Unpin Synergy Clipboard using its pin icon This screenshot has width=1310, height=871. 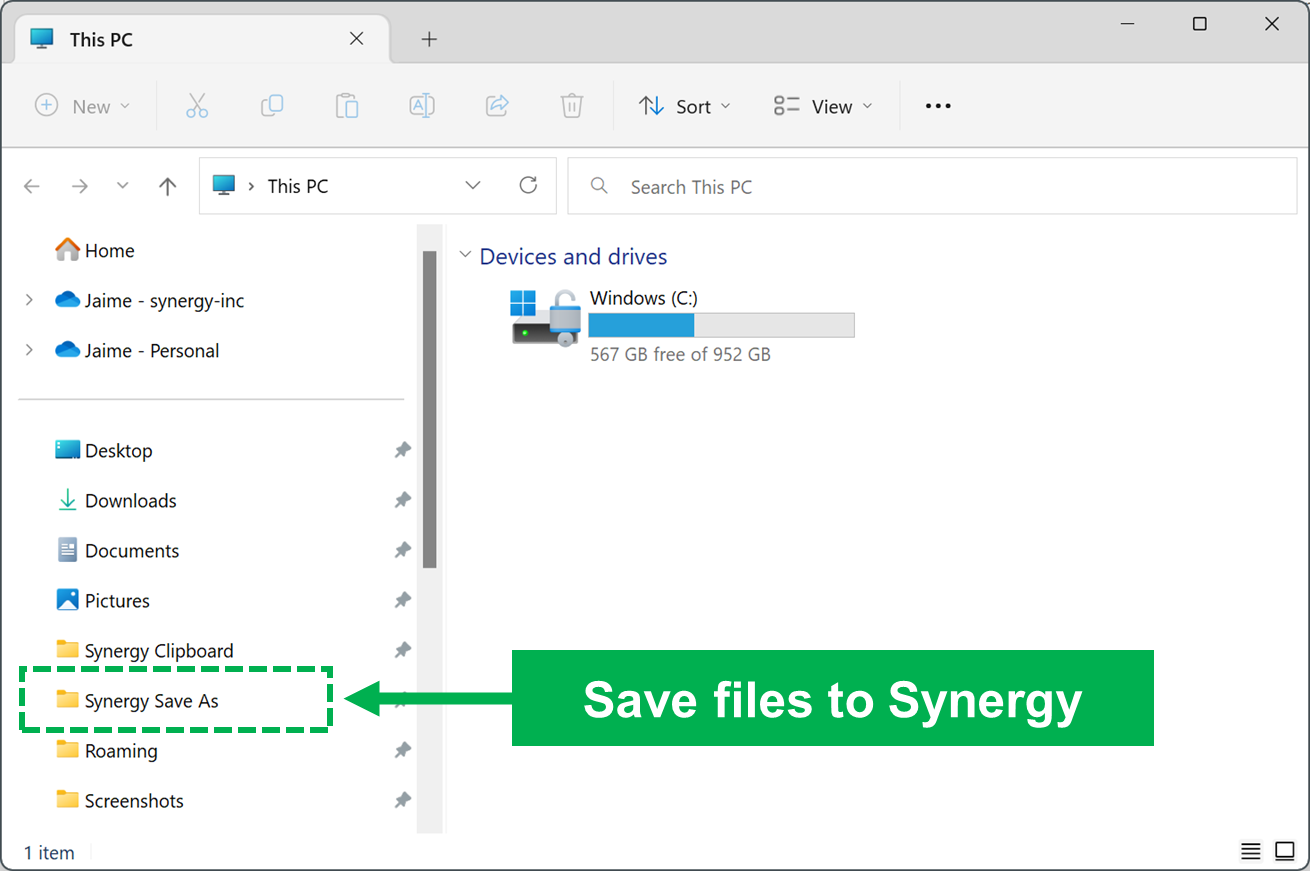click(x=402, y=651)
